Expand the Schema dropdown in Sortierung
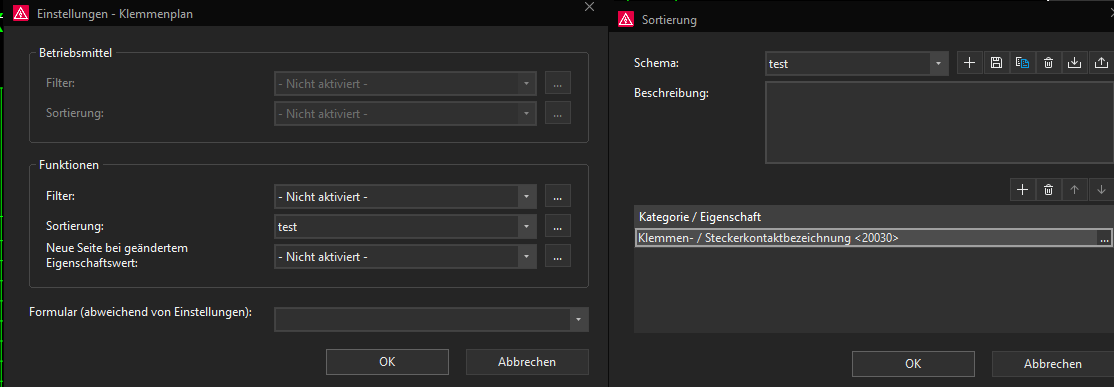1114x387 pixels. coord(939,63)
